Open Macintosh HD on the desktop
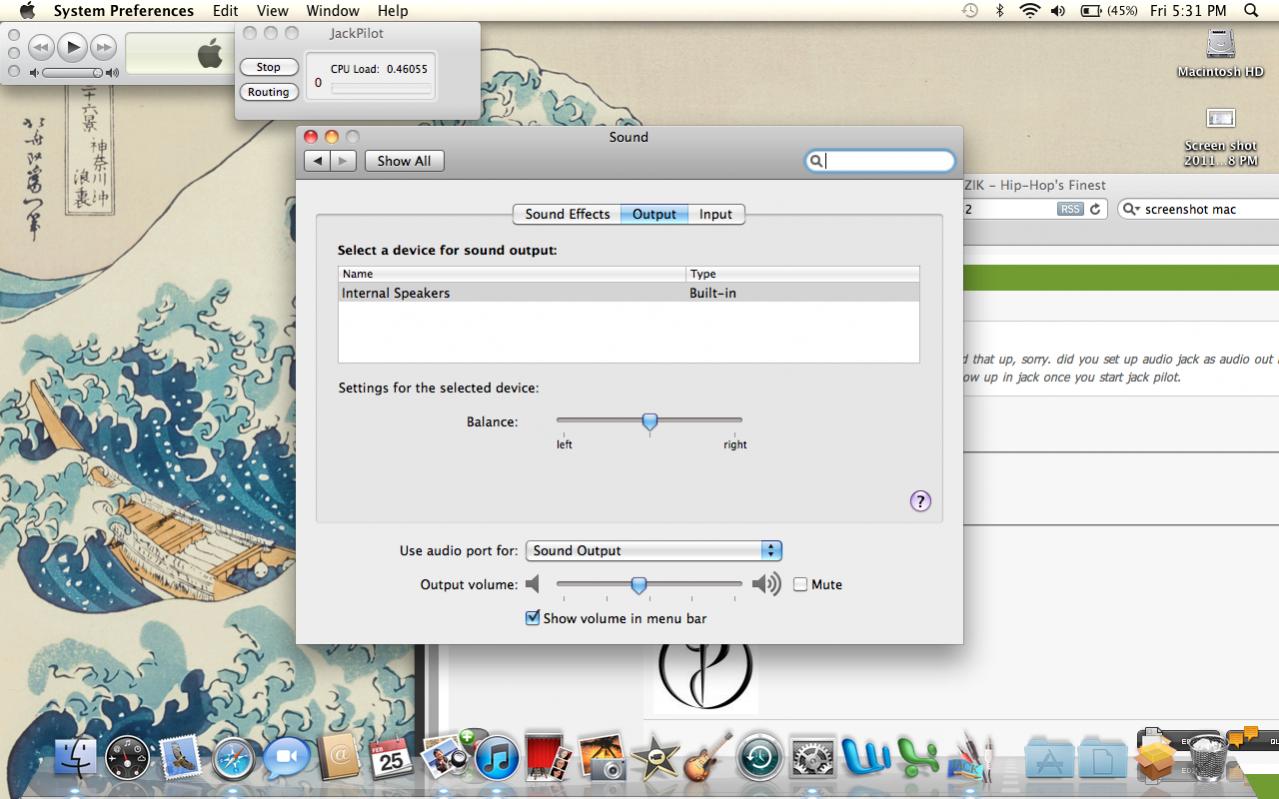Viewport: 1279px width, 799px height. pyautogui.click(x=1220, y=54)
